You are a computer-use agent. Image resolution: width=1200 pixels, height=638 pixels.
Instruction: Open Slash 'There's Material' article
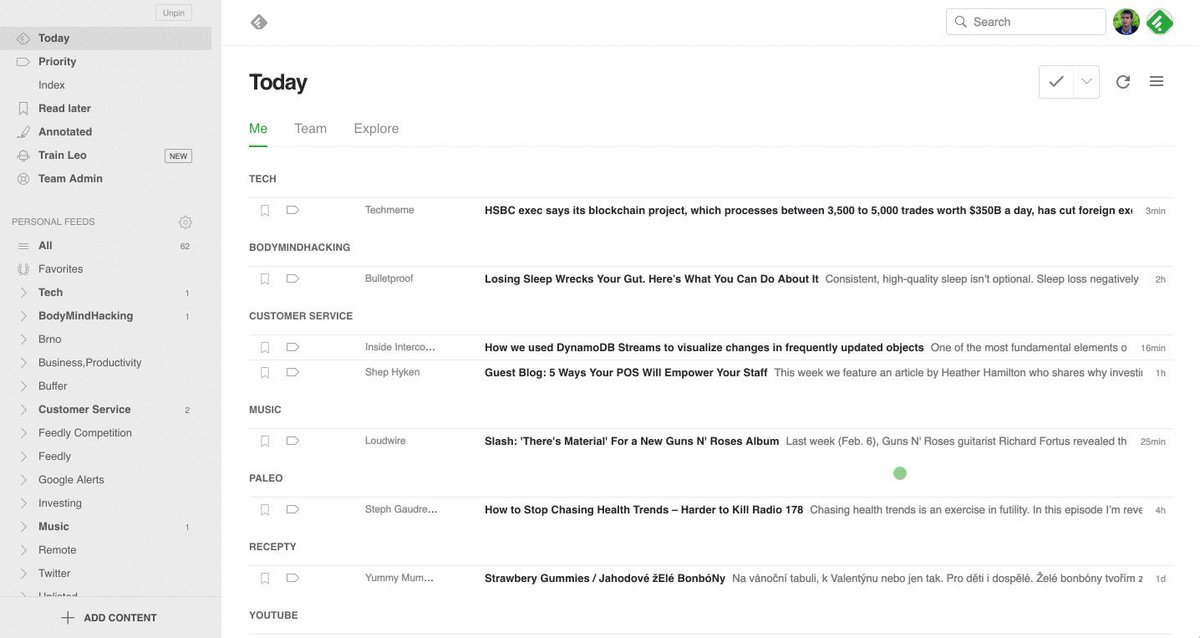632,441
